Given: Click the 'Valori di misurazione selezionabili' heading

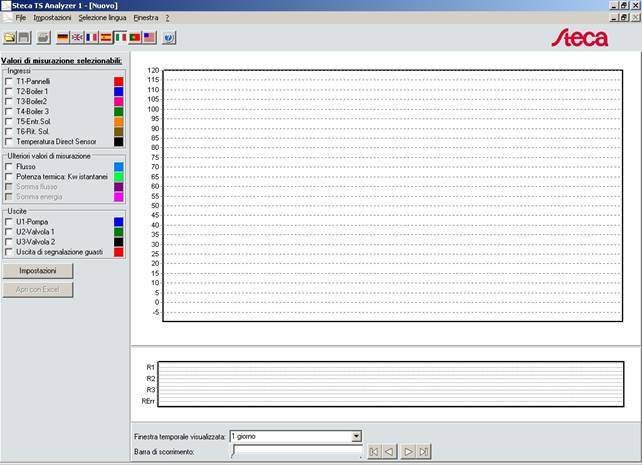Looking at the screenshot, I should (61, 61).
